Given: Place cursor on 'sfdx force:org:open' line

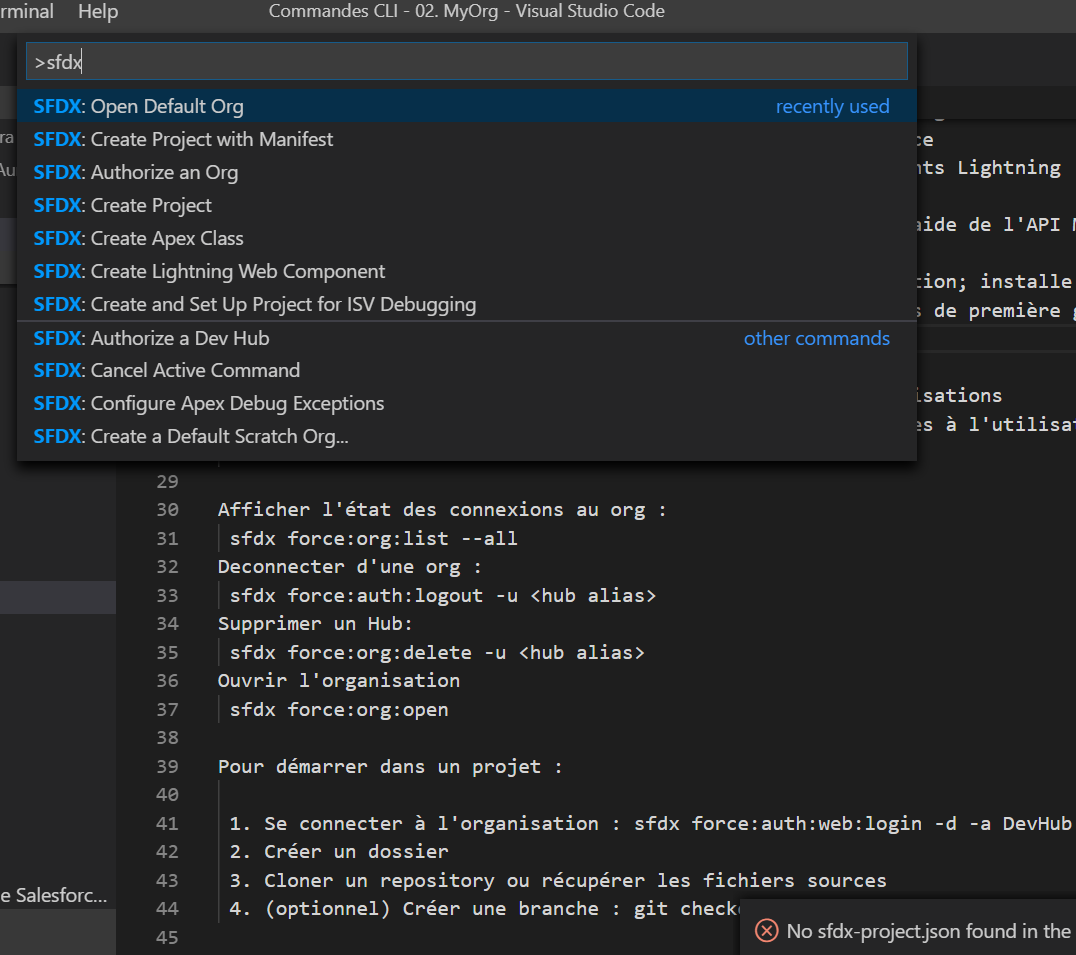Looking at the screenshot, I should (x=339, y=709).
